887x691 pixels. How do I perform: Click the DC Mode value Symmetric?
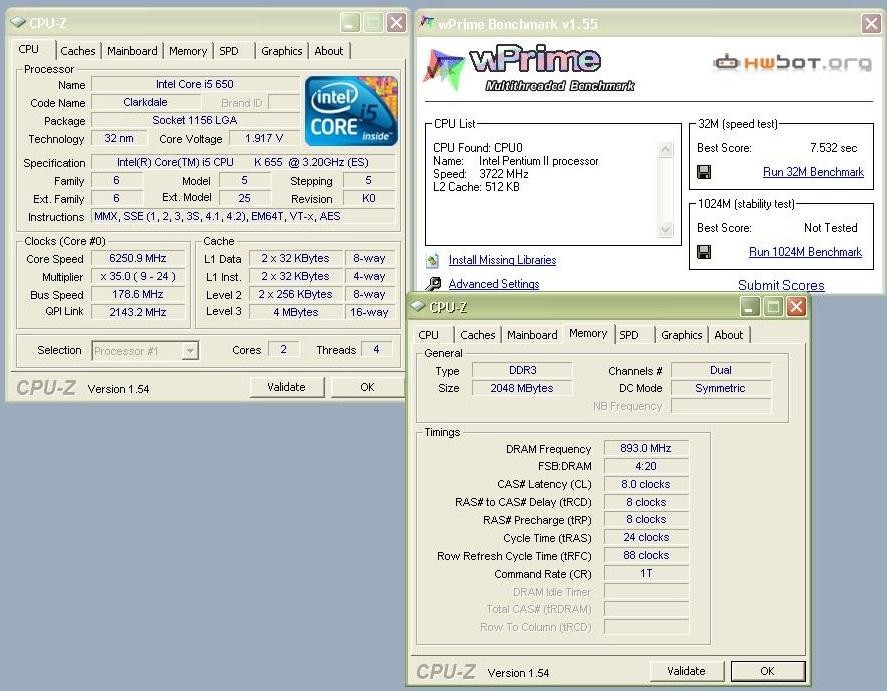click(x=721, y=388)
